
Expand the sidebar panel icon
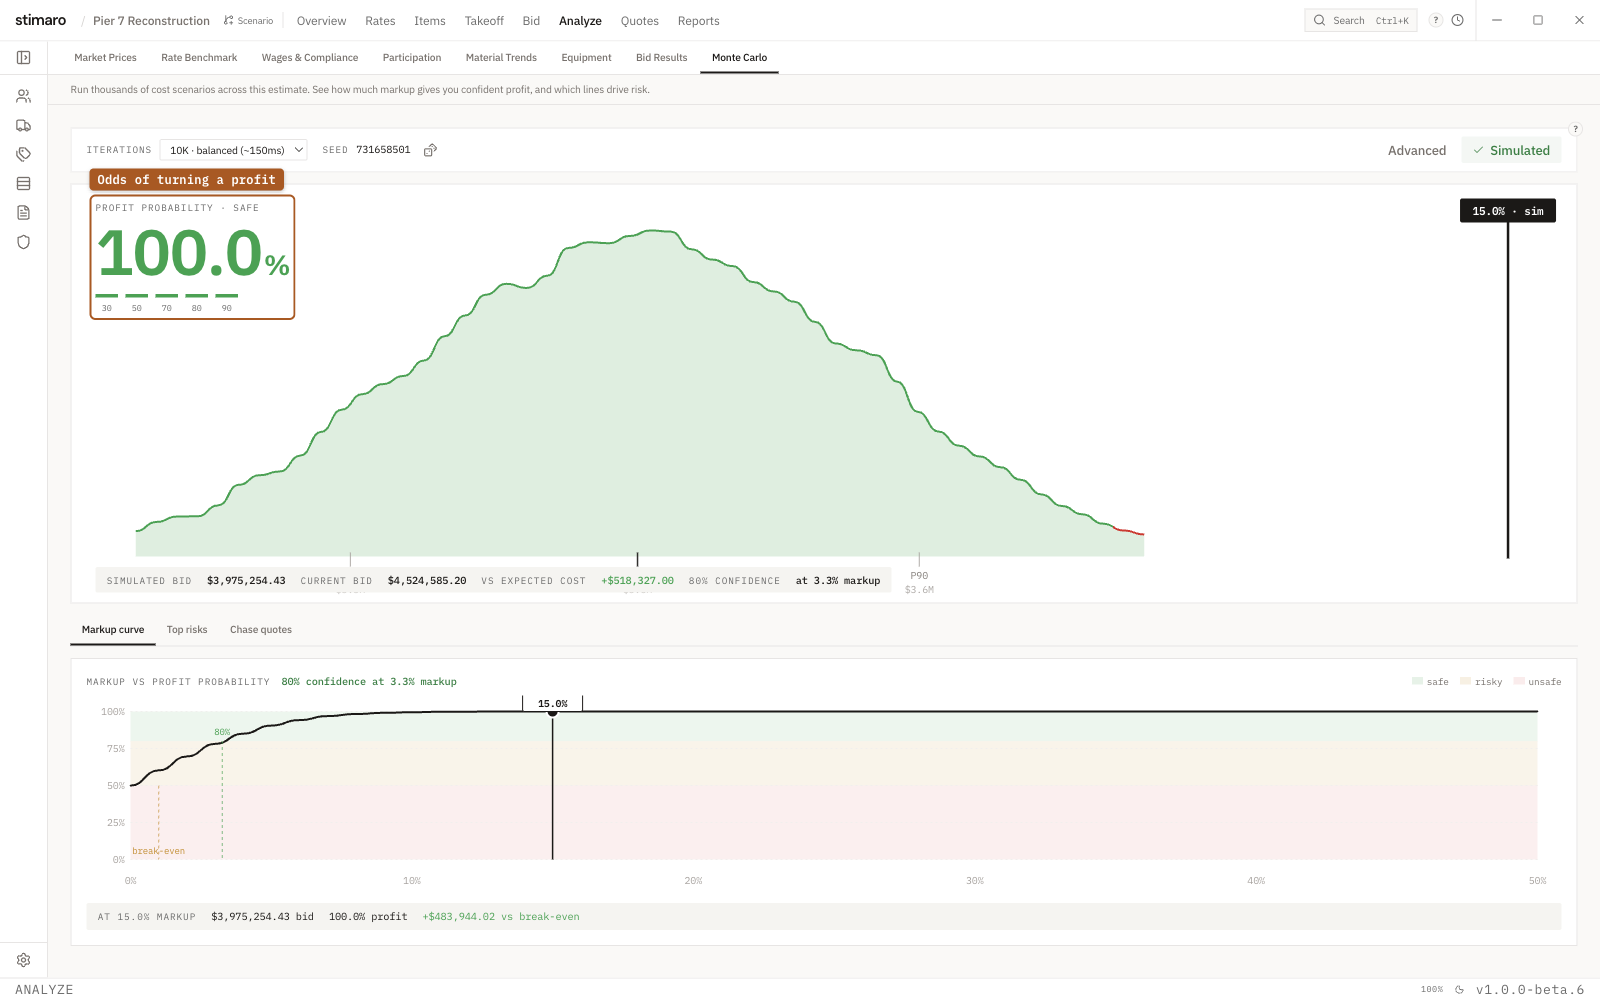point(23,58)
